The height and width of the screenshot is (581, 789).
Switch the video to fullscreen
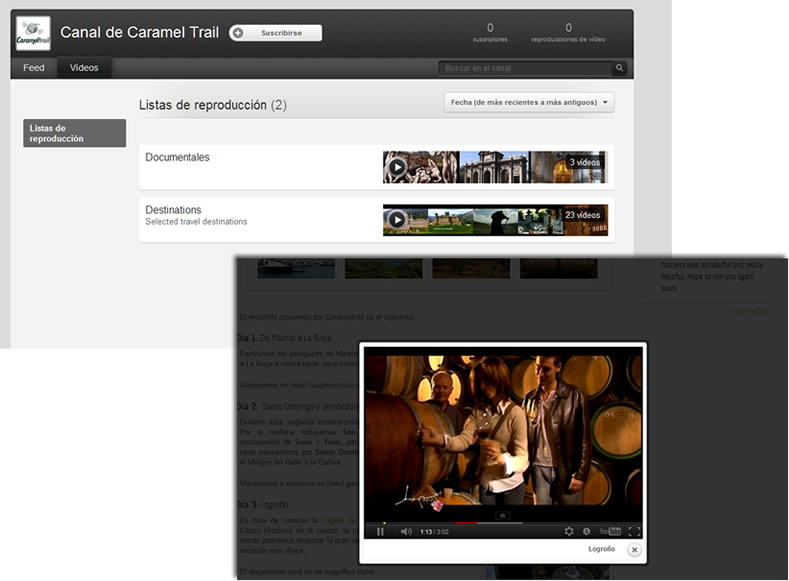click(x=634, y=531)
